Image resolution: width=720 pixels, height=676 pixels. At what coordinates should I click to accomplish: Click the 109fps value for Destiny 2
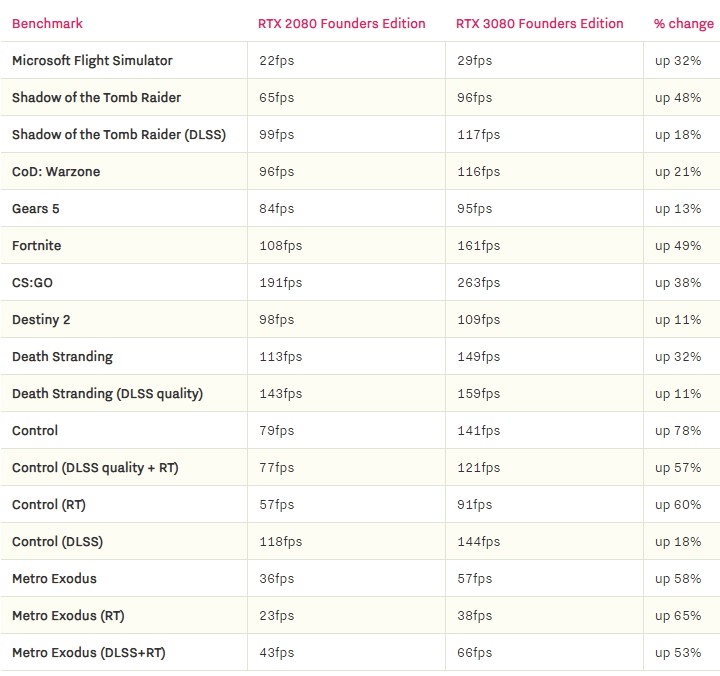pos(478,320)
